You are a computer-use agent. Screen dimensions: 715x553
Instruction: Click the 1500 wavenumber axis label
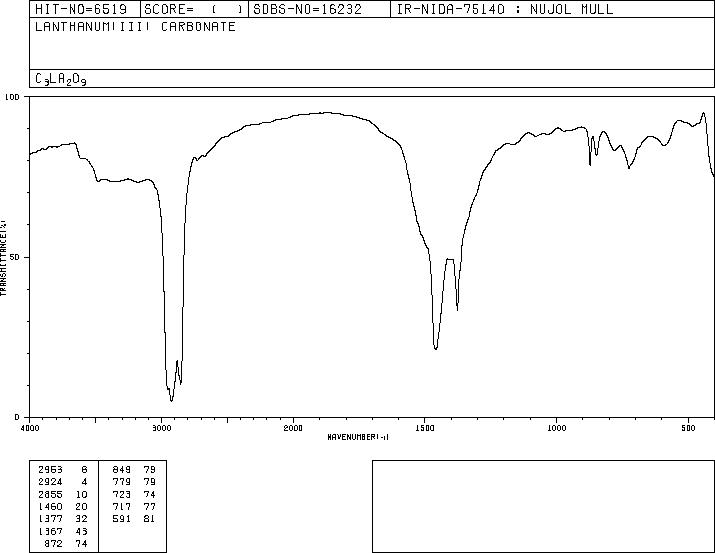click(x=425, y=428)
